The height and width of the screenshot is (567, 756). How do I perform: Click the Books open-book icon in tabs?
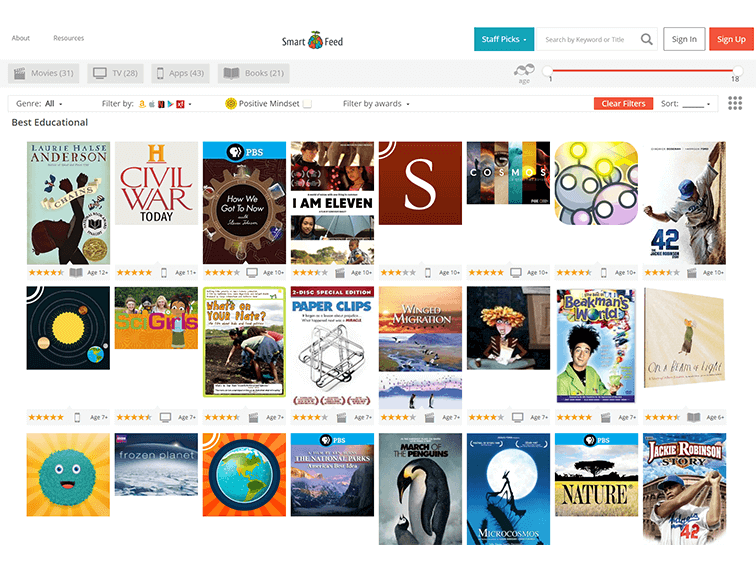click(x=231, y=73)
